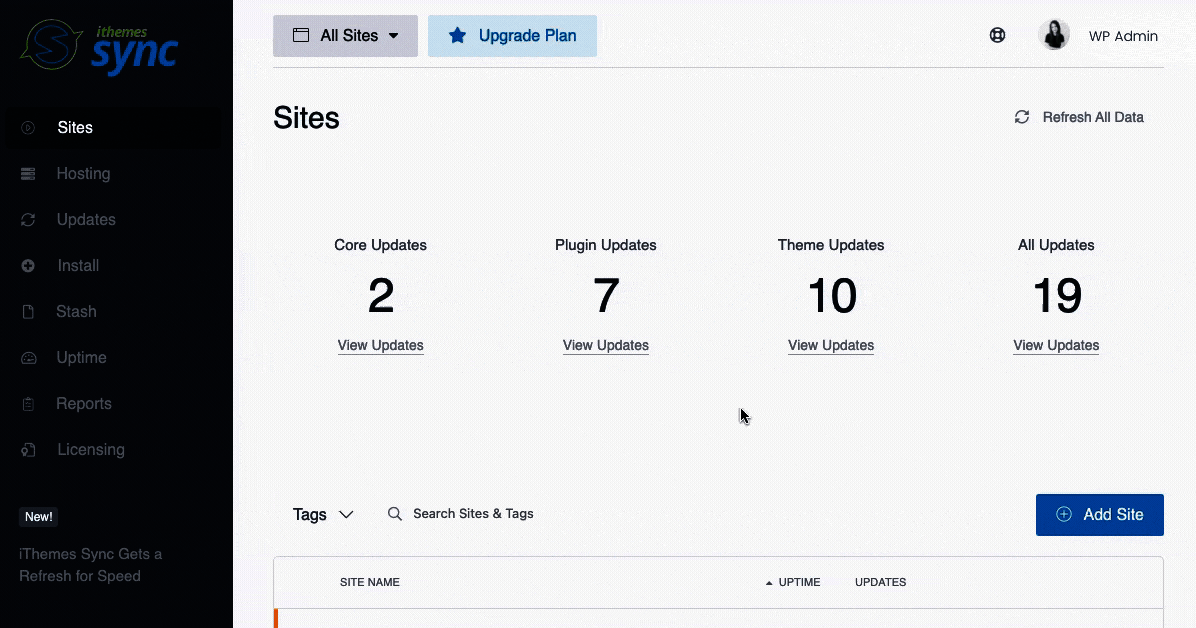Open the Hosting section

[x=83, y=173]
